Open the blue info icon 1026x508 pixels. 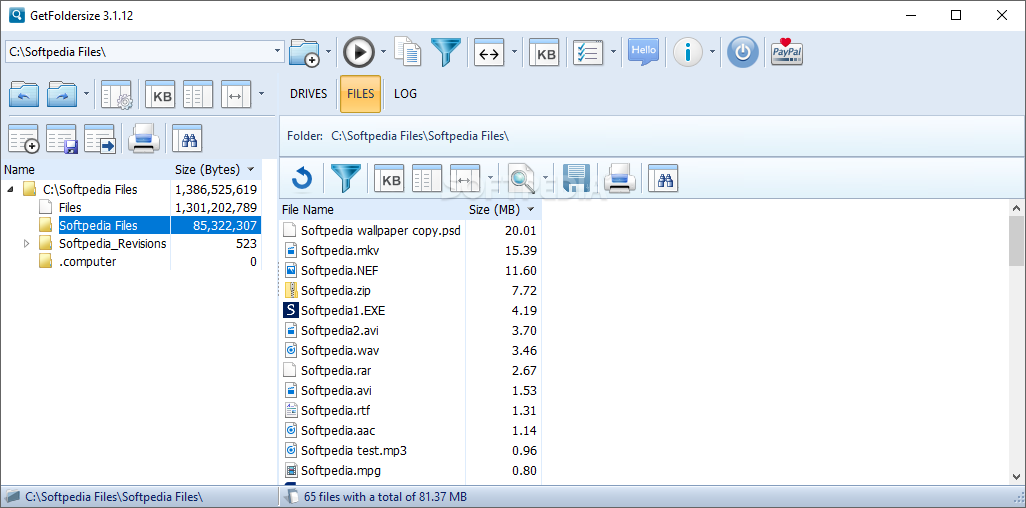pos(688,52)
